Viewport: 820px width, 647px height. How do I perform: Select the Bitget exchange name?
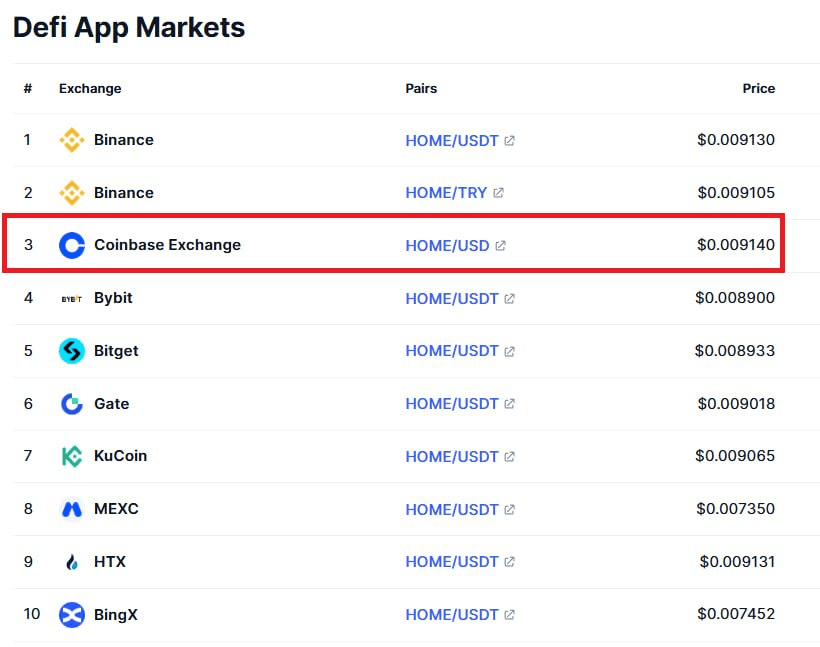pos(116,351)
